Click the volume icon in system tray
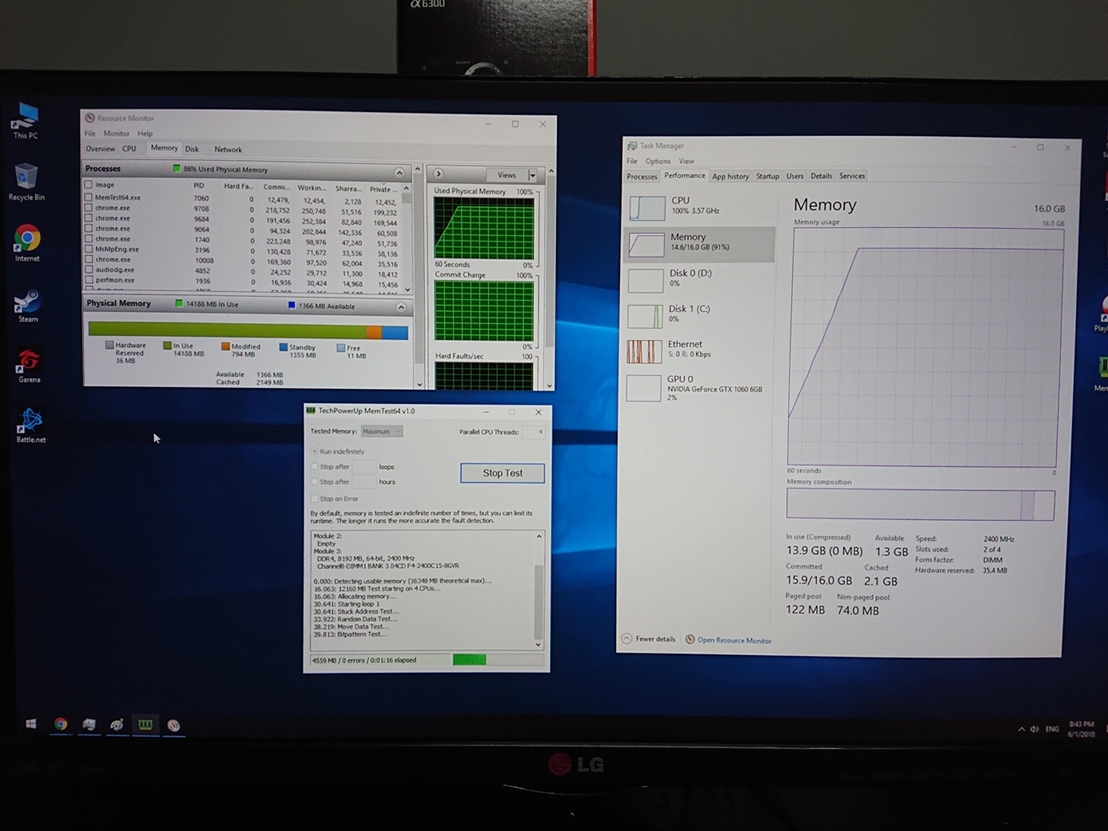The width and height of the screenshot is (1108, 831). coord(1035,729)
